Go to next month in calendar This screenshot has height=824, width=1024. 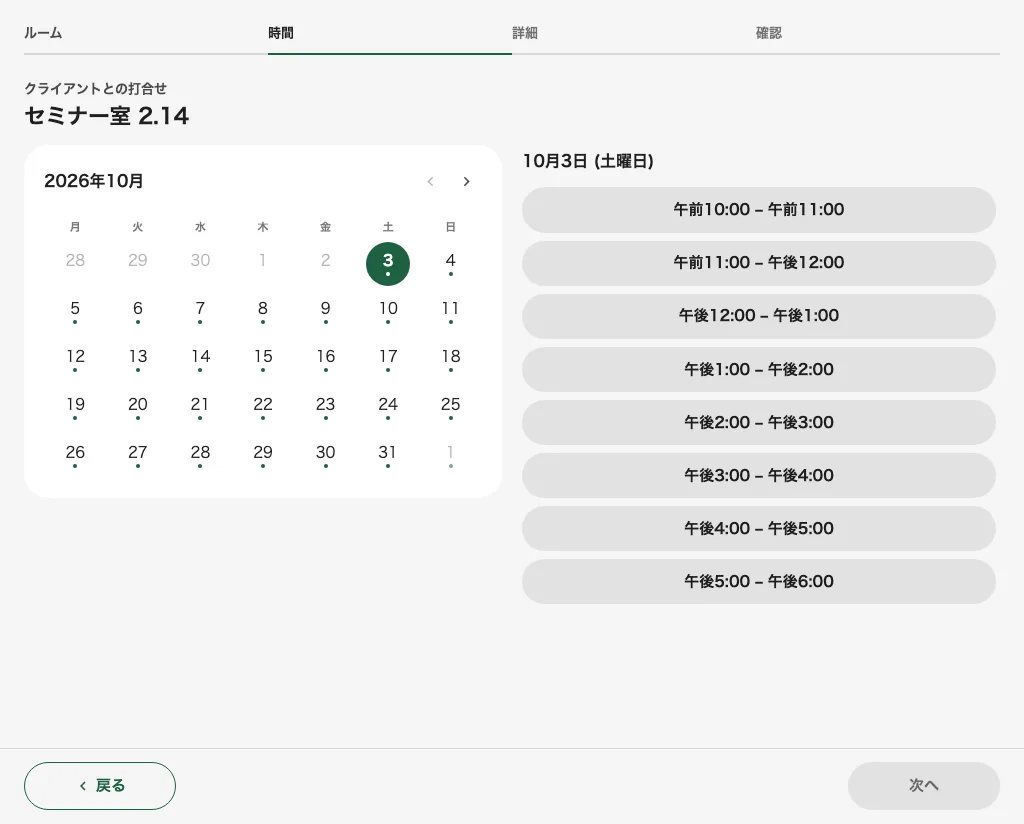466,182
